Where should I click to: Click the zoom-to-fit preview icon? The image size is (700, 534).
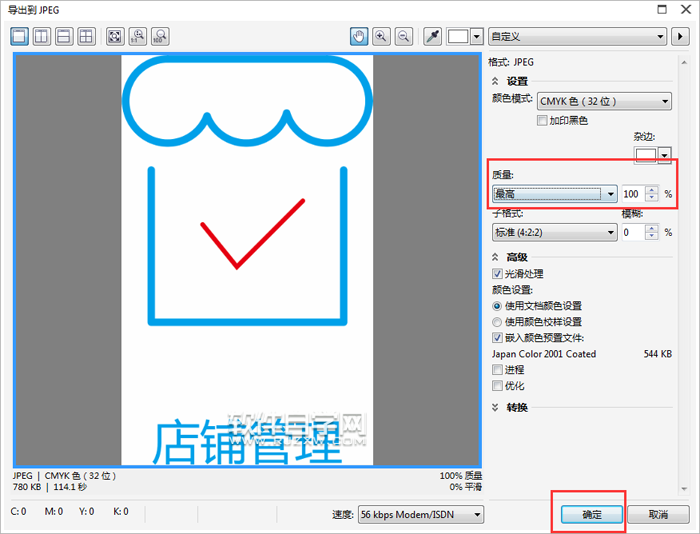(115, 36)
